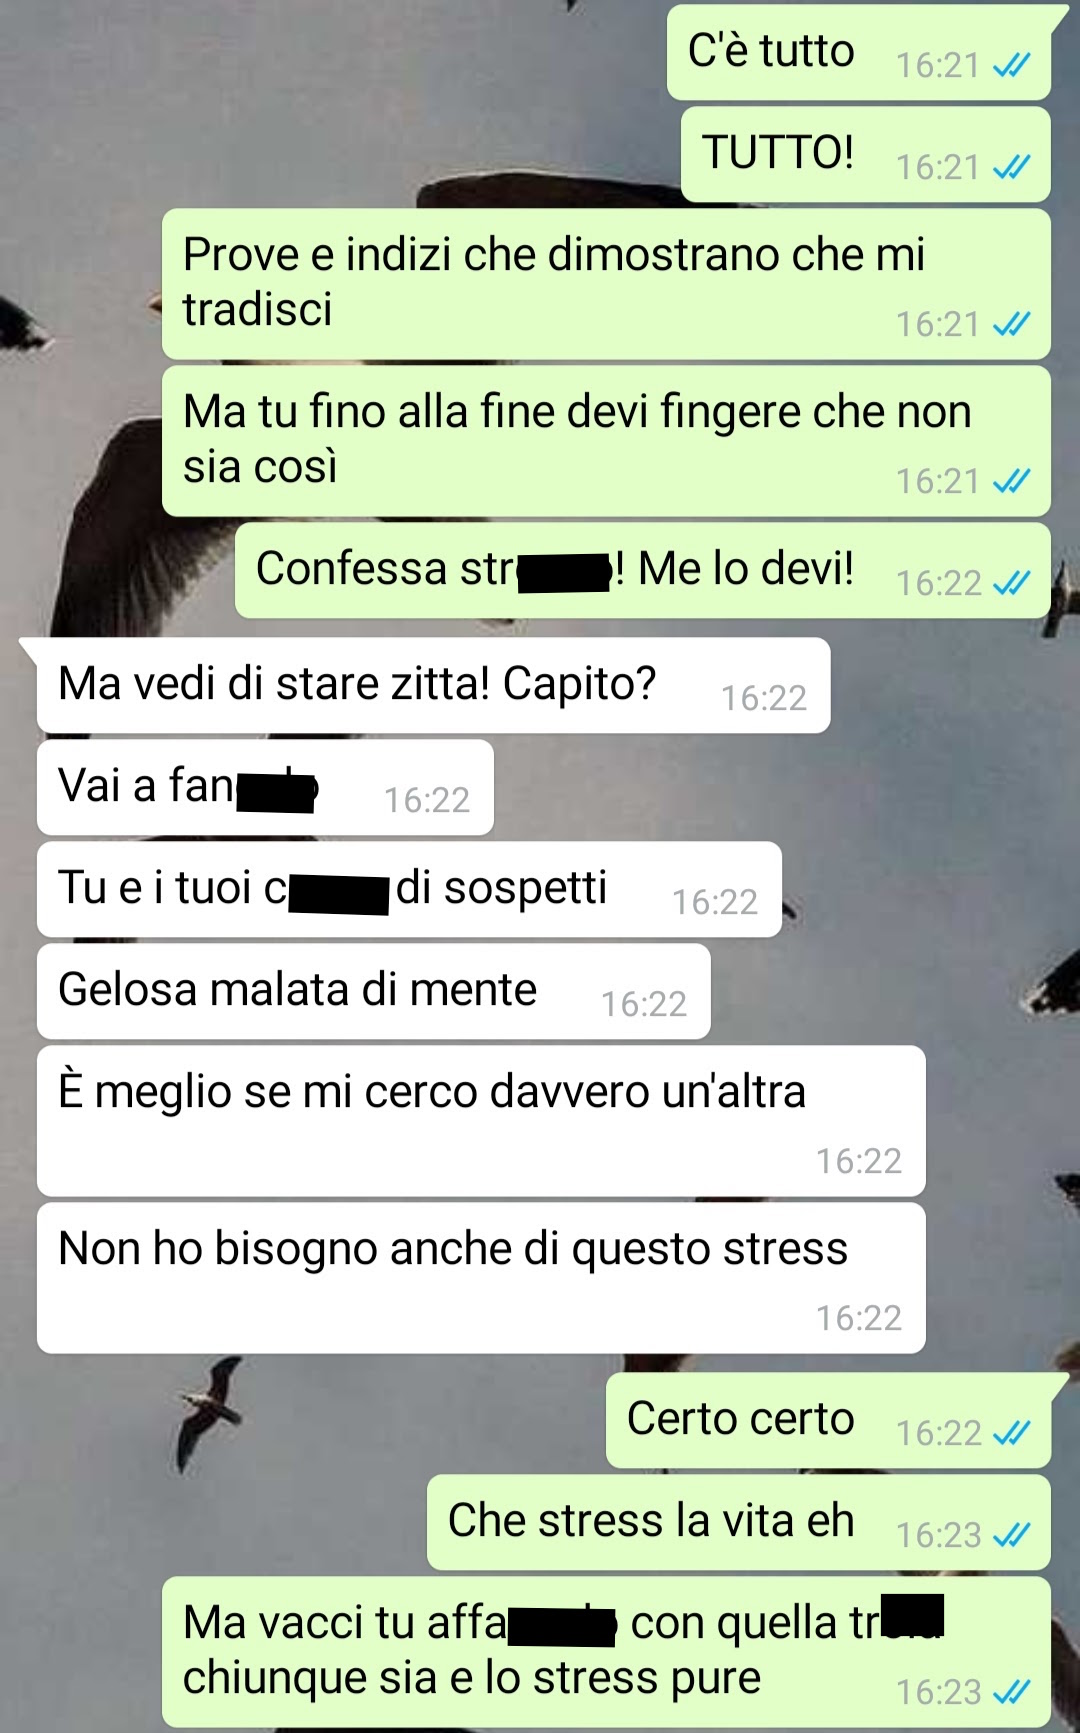Select the 'TUTTO!' sent message
The image size is (1080, 1733).
(x=866, y=155)
